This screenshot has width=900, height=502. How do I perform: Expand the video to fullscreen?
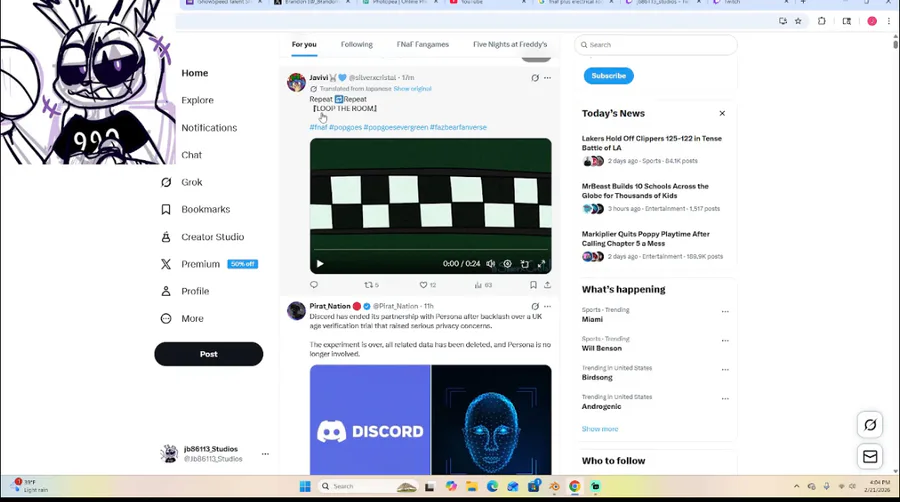tap(541, 264)
